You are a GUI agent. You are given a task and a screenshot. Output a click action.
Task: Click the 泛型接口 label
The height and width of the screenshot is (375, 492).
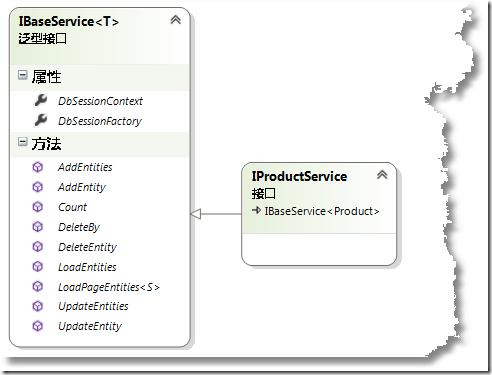tap(42, 39)
